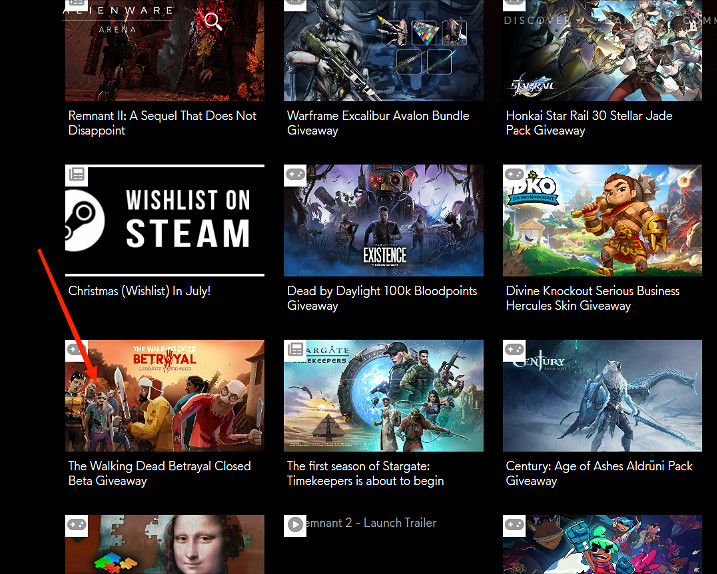The width and height of the screenshot is (717, 574).
Task: Click gamepad icon on Mona Lisa puzzle card
Action: pos(76,525)
